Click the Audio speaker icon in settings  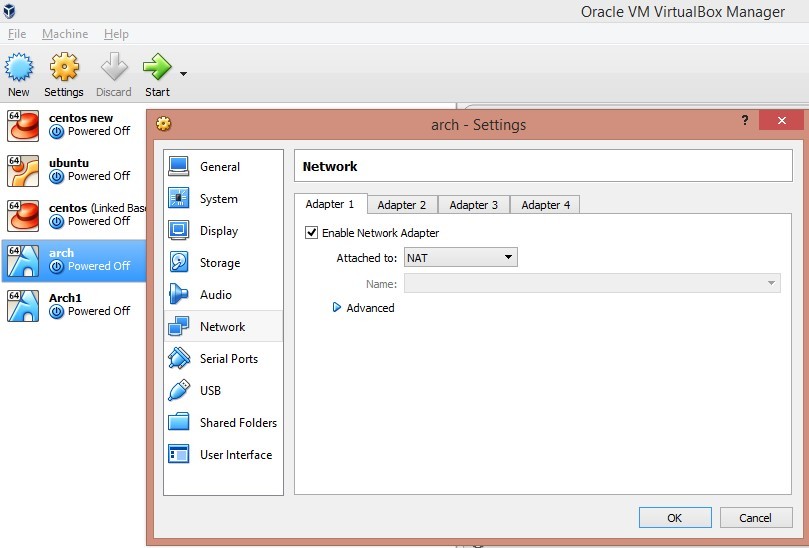(179, 294)
